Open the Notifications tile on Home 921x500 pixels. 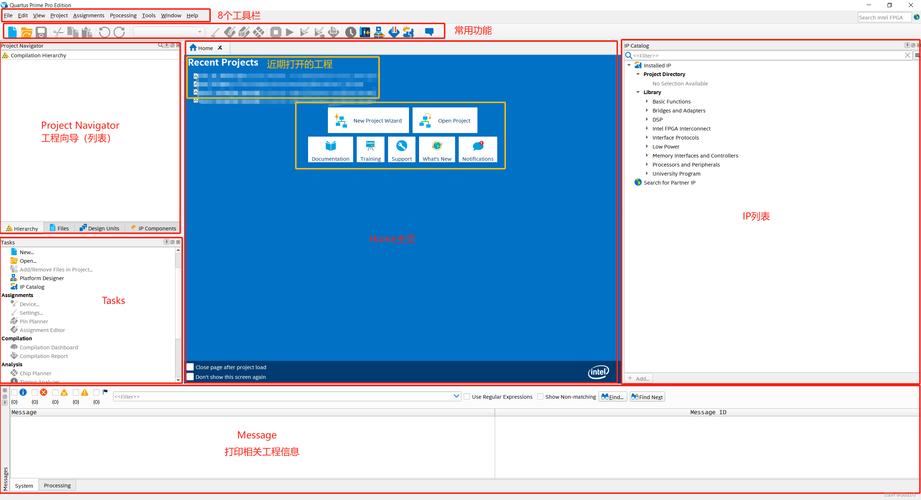coord(478,150)
